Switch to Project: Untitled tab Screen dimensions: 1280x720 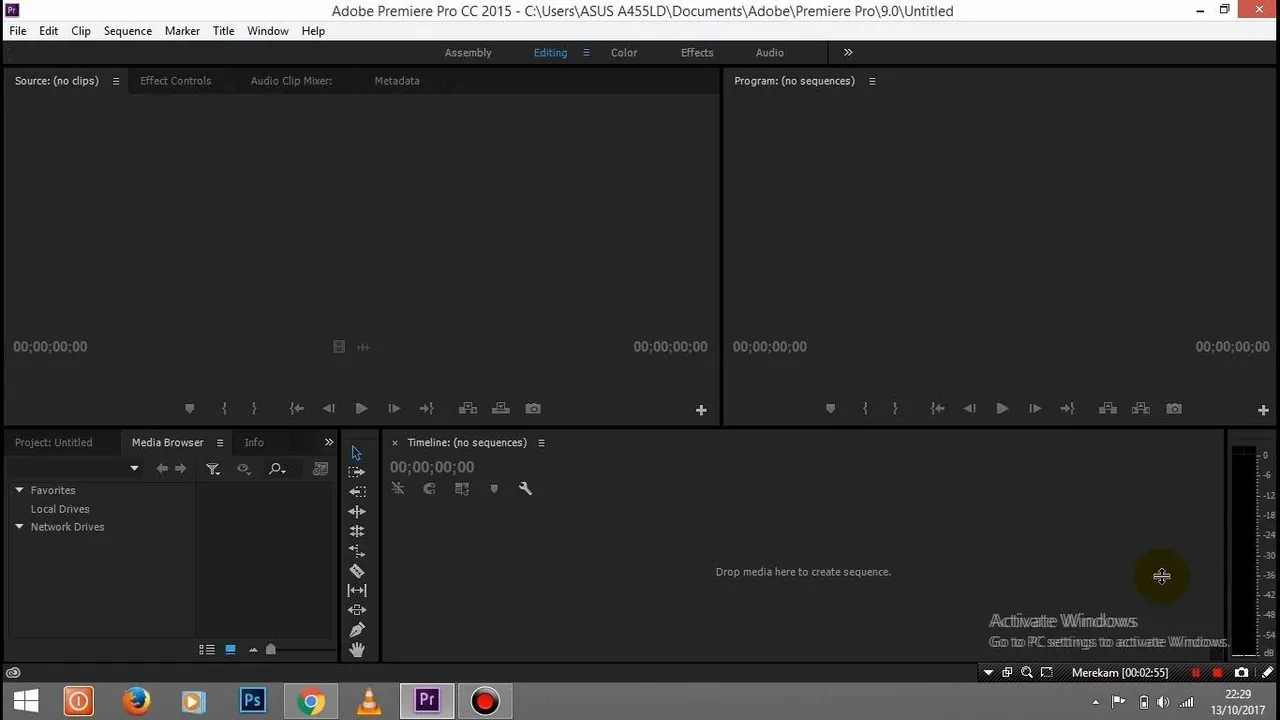tap(53, 442)
